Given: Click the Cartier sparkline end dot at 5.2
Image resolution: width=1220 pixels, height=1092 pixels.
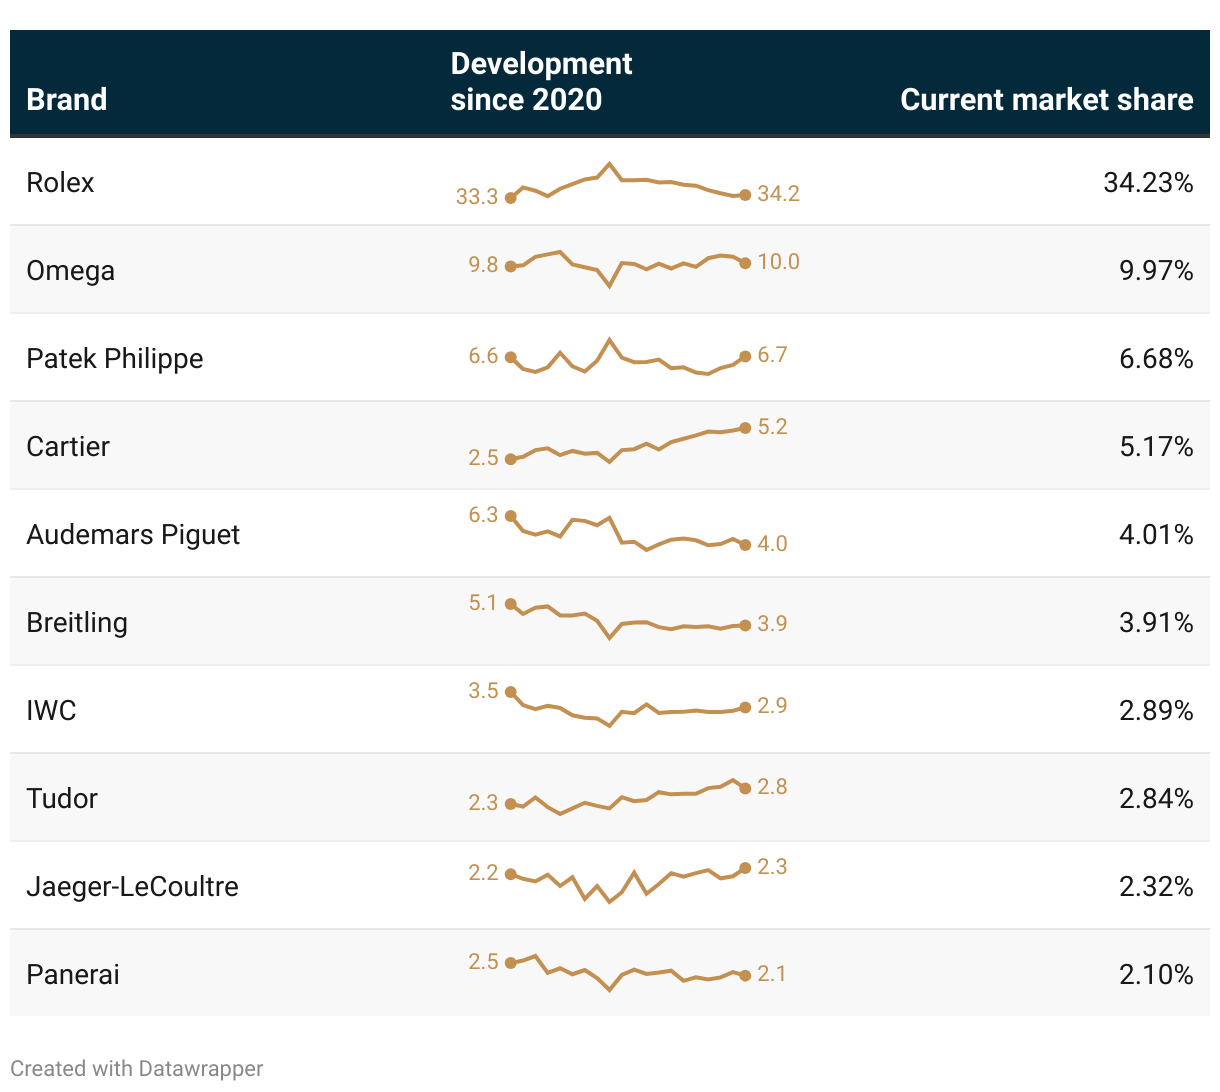Looking at the screenshot, I should pyautogui.click(x=745, y=428).
